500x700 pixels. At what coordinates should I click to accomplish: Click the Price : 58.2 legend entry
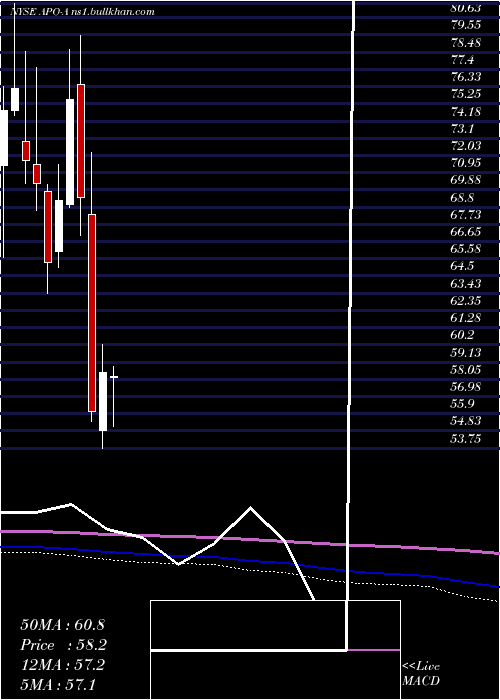tap(64, 645)
